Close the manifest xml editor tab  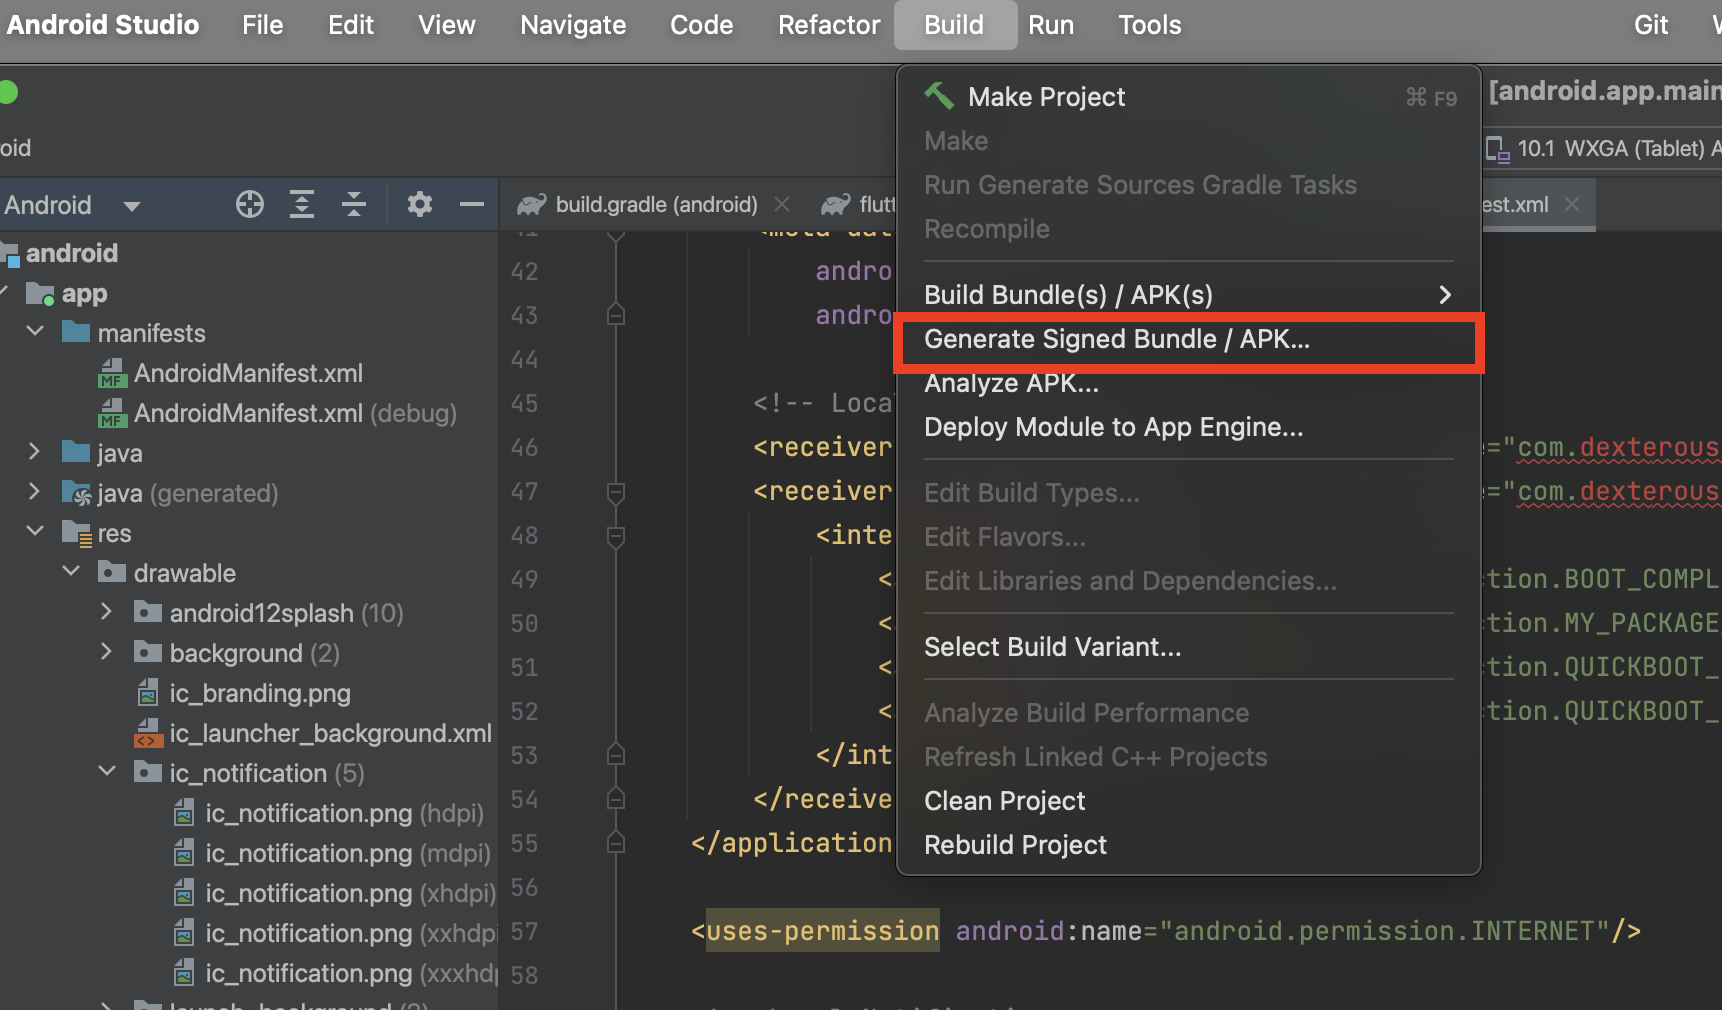1572,204
